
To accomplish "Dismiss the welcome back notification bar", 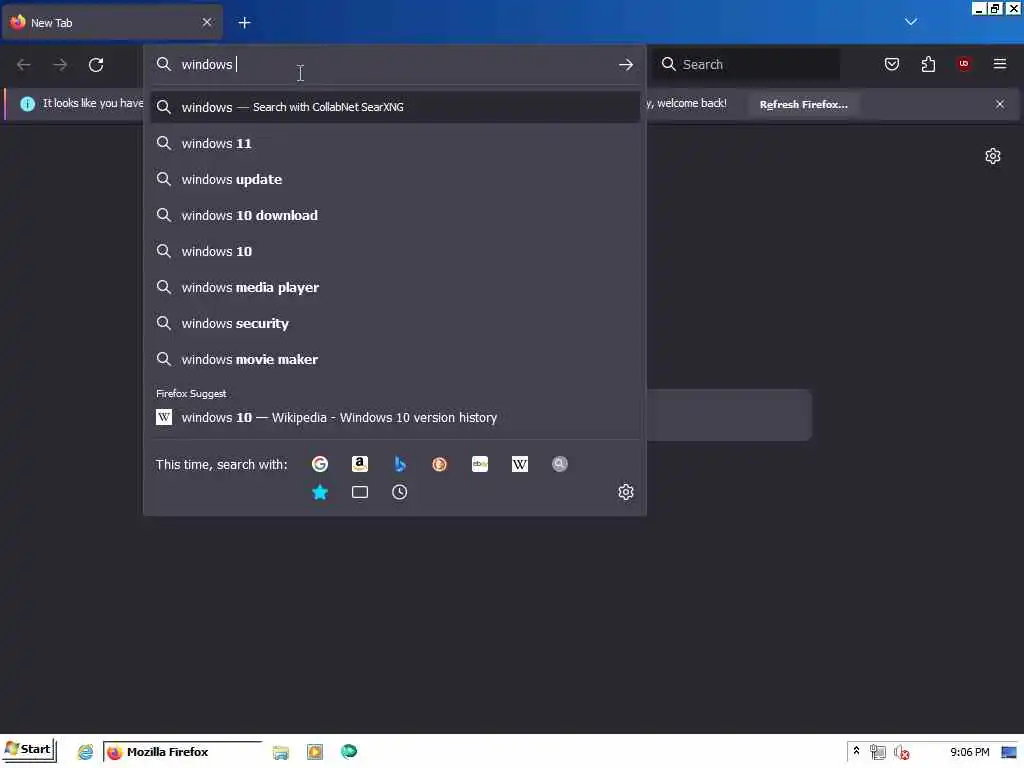I will pos(1000,104).
